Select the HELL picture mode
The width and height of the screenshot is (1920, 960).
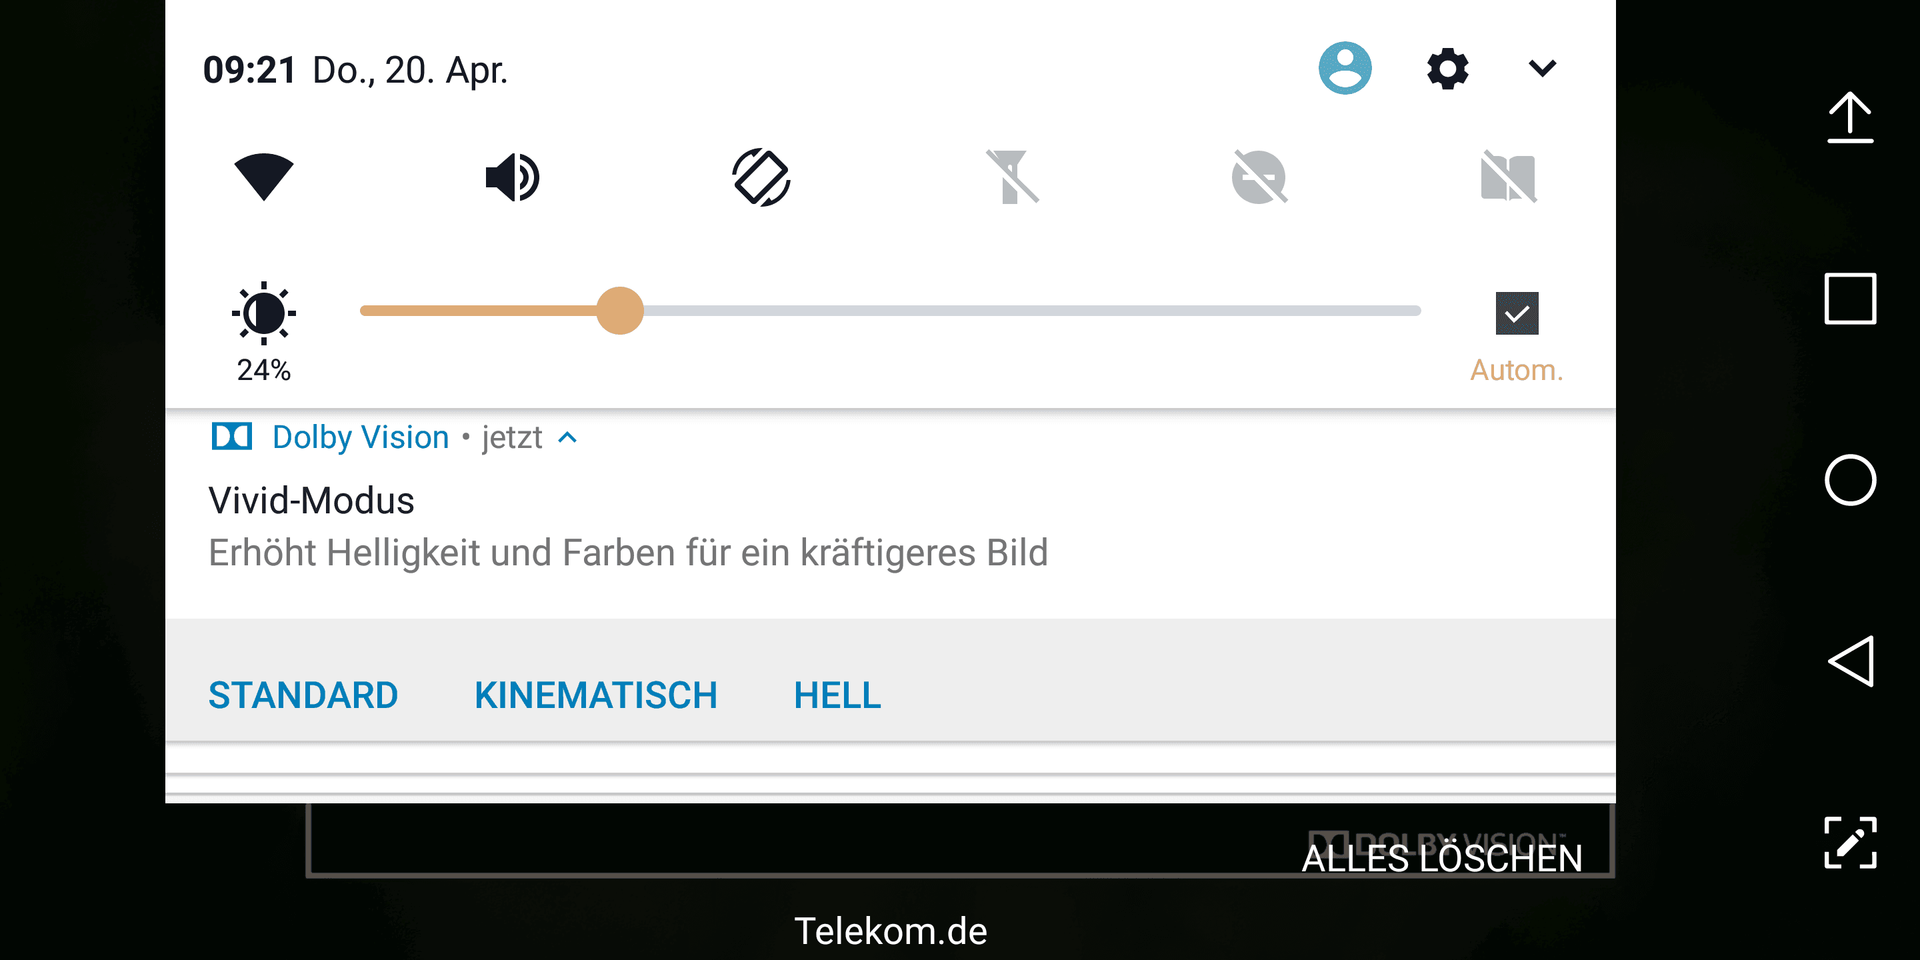tap(837, 695)
